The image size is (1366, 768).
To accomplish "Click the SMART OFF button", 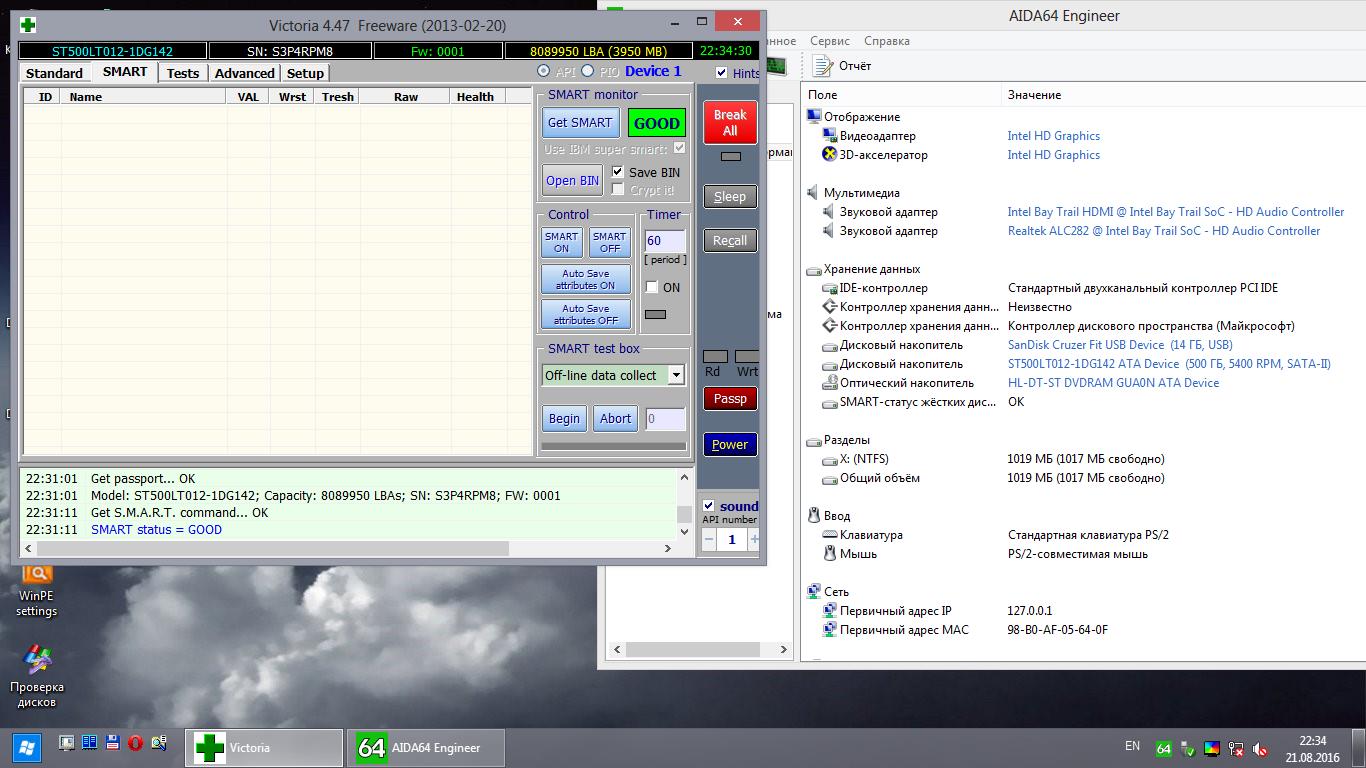I will point(610,243).
